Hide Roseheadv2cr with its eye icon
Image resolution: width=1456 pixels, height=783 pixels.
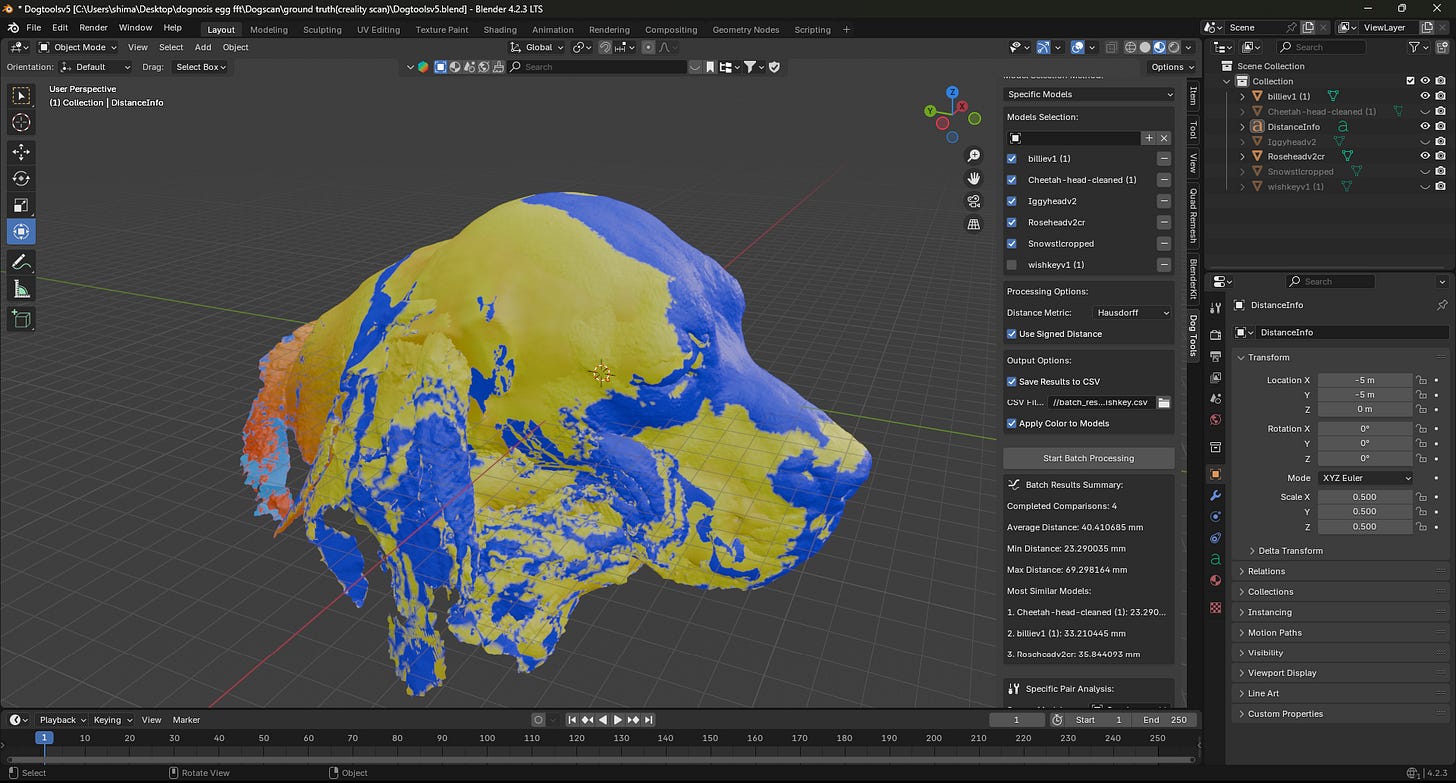click(x=1425, y=156)
